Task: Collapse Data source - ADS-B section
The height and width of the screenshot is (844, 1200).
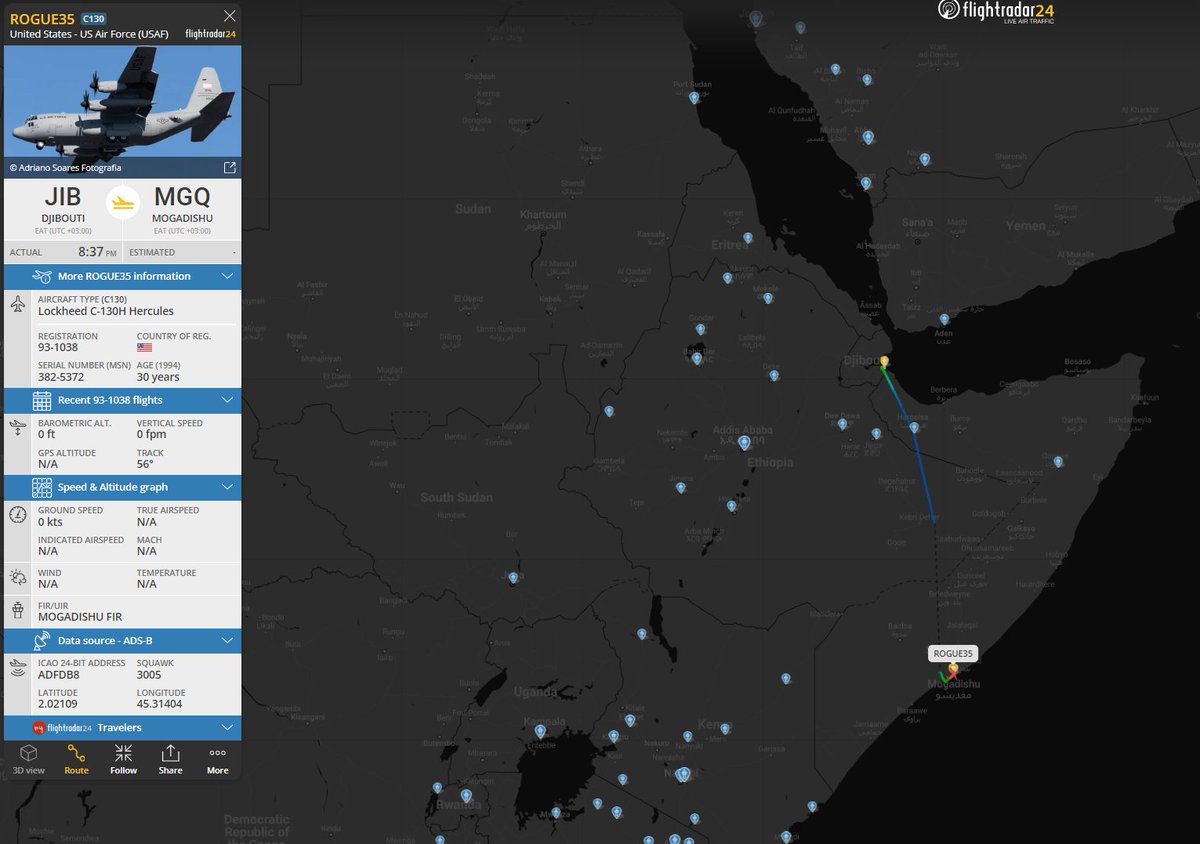Action: click(x=122, y=640)
